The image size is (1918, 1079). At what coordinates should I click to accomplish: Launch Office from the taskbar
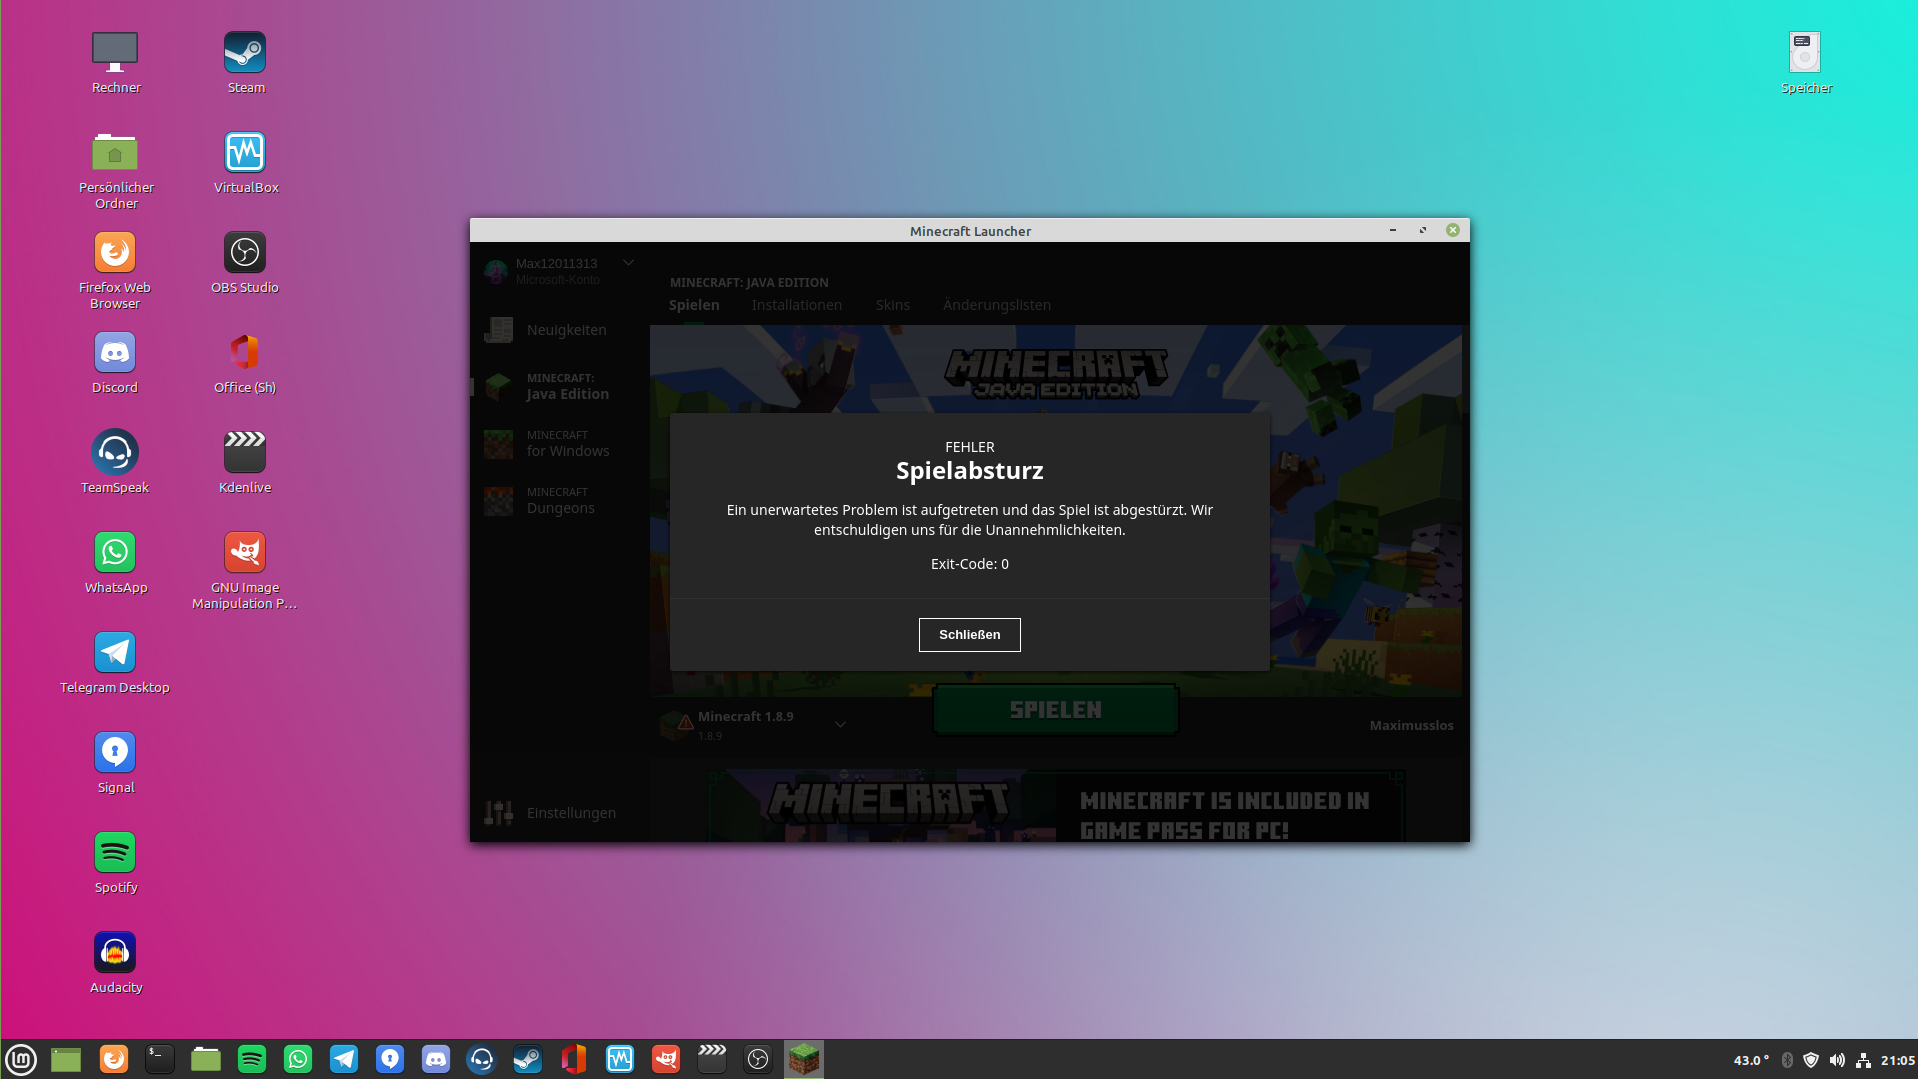click(x=574, y=1059)
